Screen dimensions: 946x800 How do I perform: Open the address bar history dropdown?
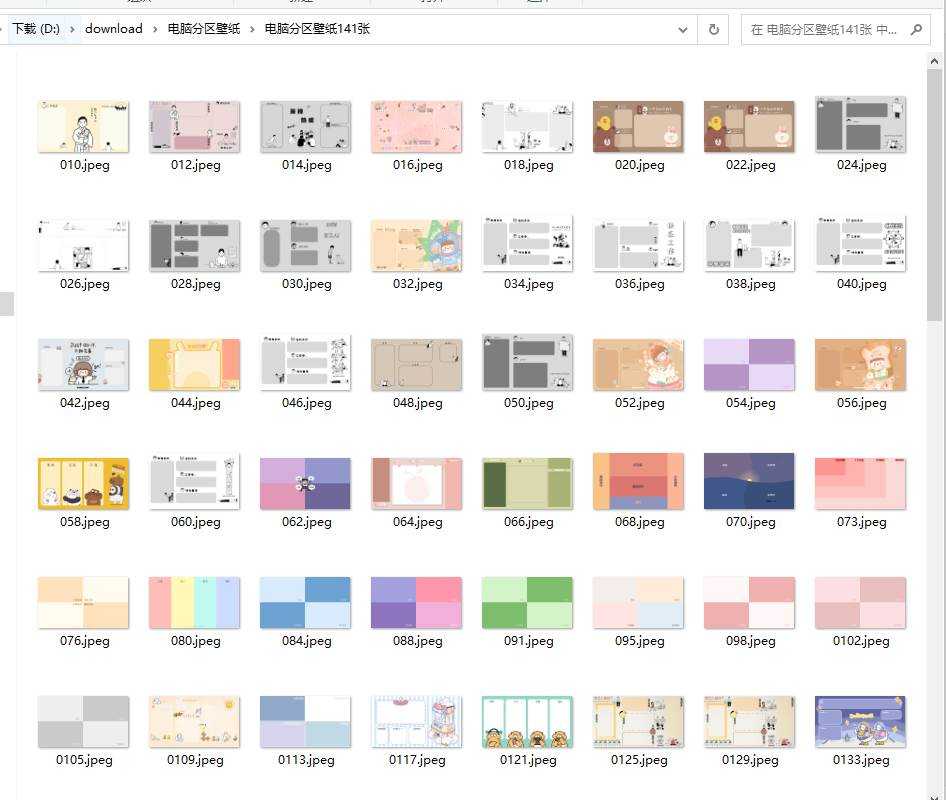(683, 29)
